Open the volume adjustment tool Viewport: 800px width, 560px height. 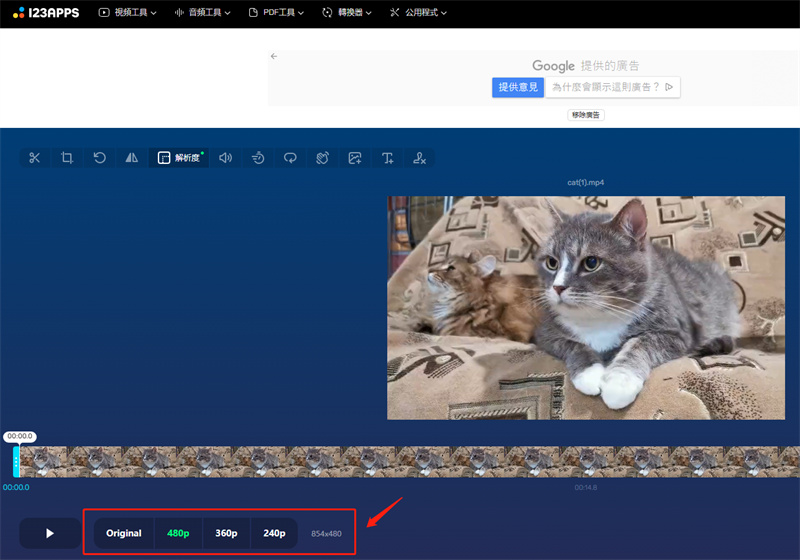(226, 158)
